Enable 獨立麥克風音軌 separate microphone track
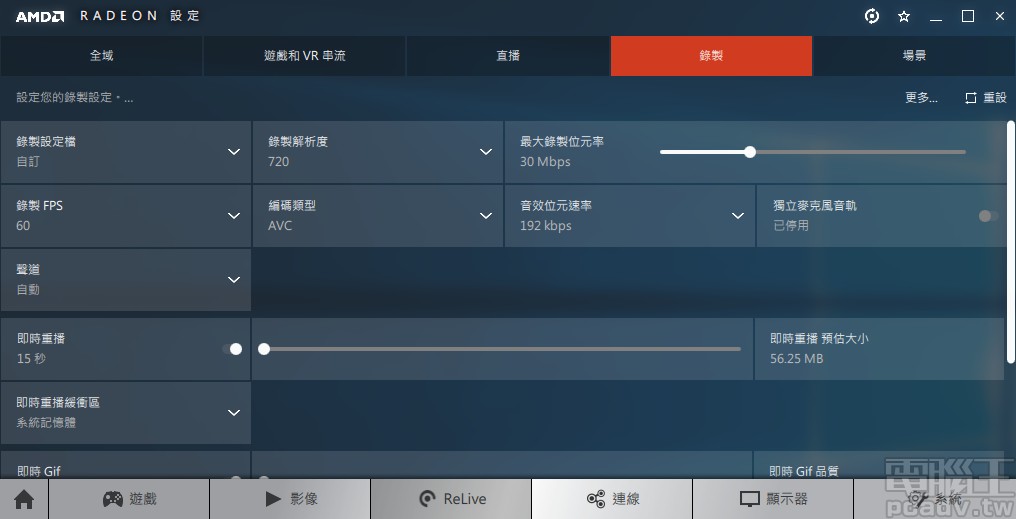 (988, 216)
